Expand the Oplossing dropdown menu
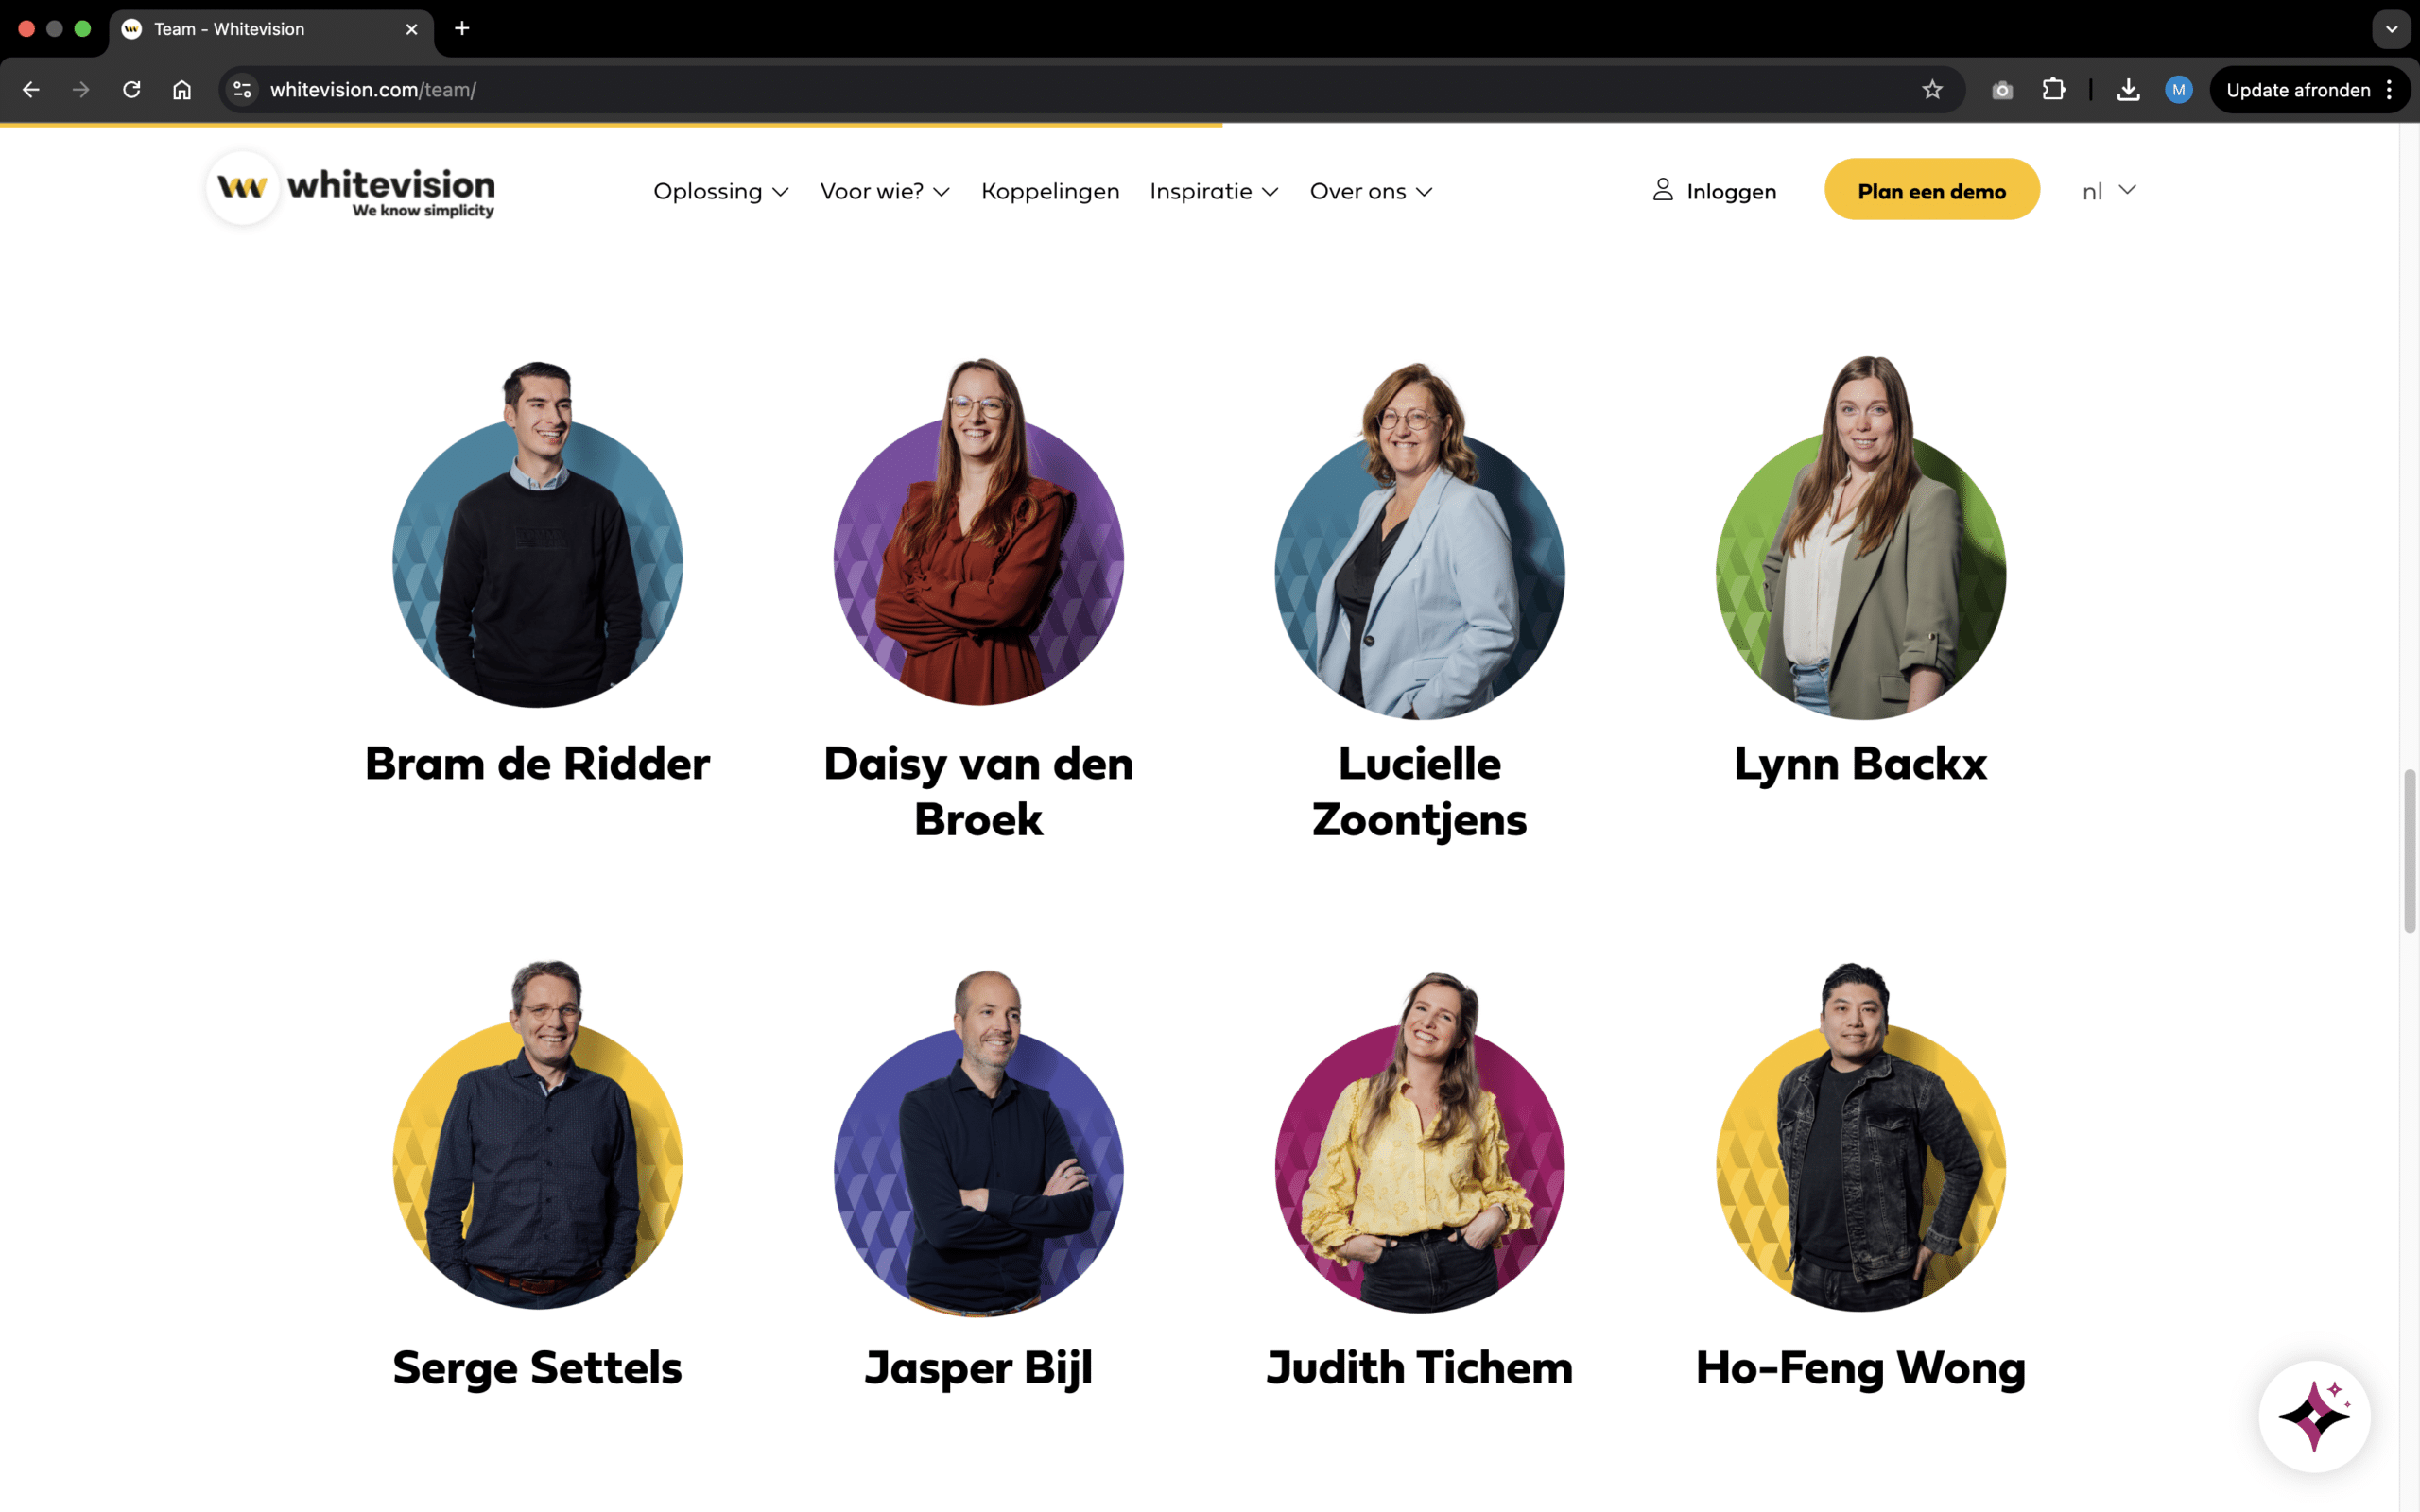Image resolution: width=2420 pixels, height=1512 pixels. tap(721, 191)
